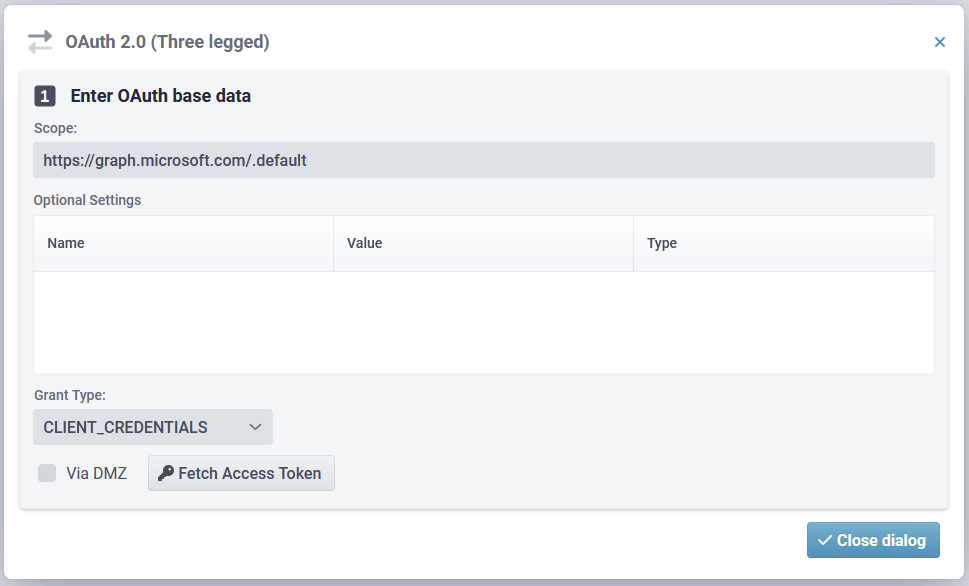Click the checkmark icon on Close dialog
This screenshot has height=586, width=969.
[x=825, y=540]
